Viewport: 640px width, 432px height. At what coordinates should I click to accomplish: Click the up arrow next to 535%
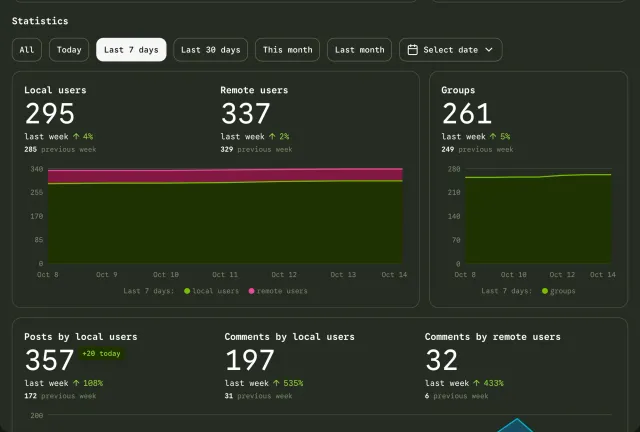(276, 383)
